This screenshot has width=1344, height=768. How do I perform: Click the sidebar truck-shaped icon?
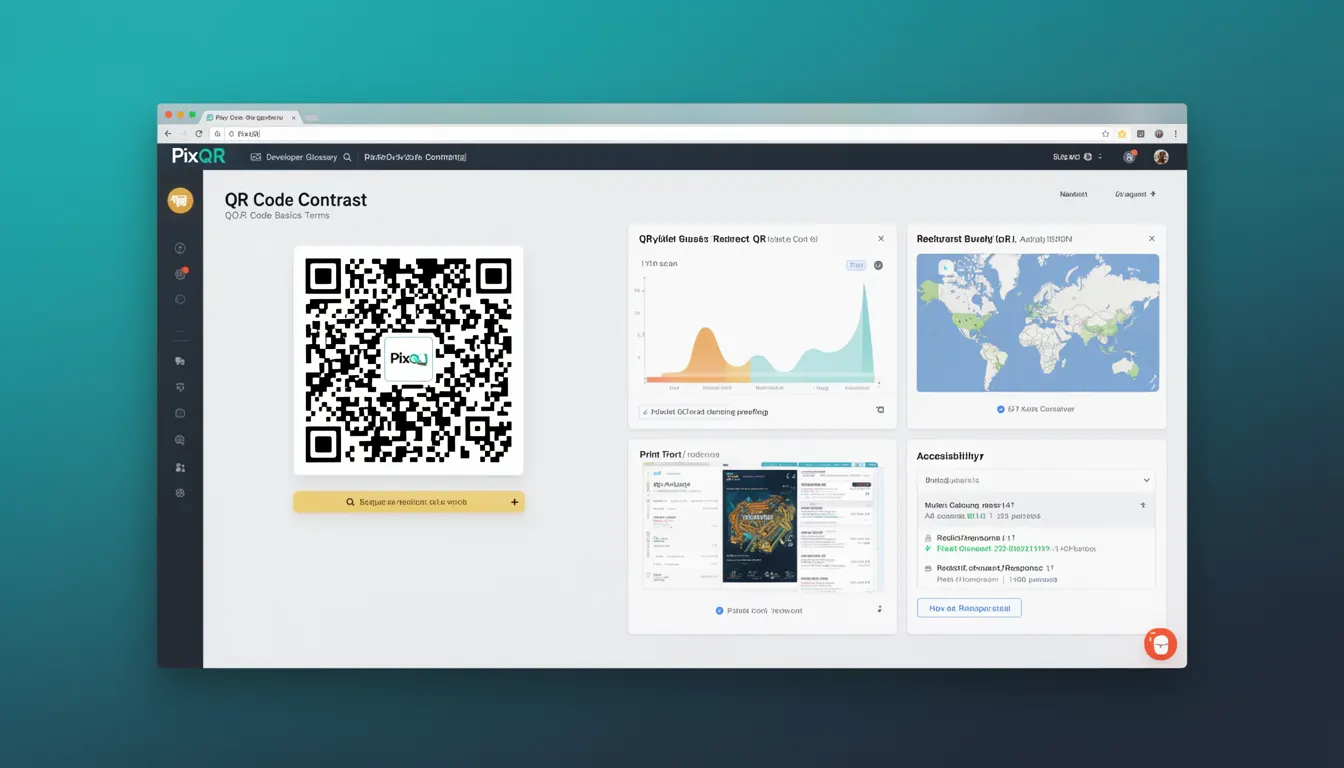click(180, 361)
